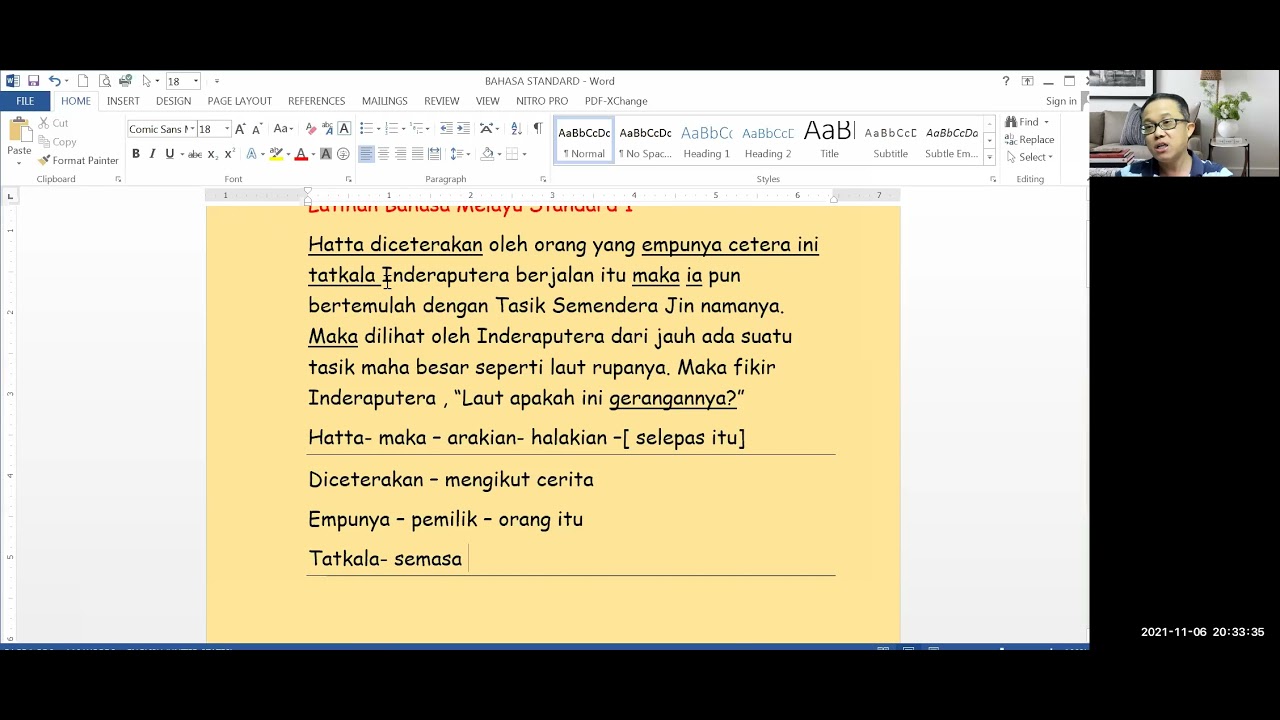
Task: Decrease the paragraph indent
Action: tap(446, 129)
